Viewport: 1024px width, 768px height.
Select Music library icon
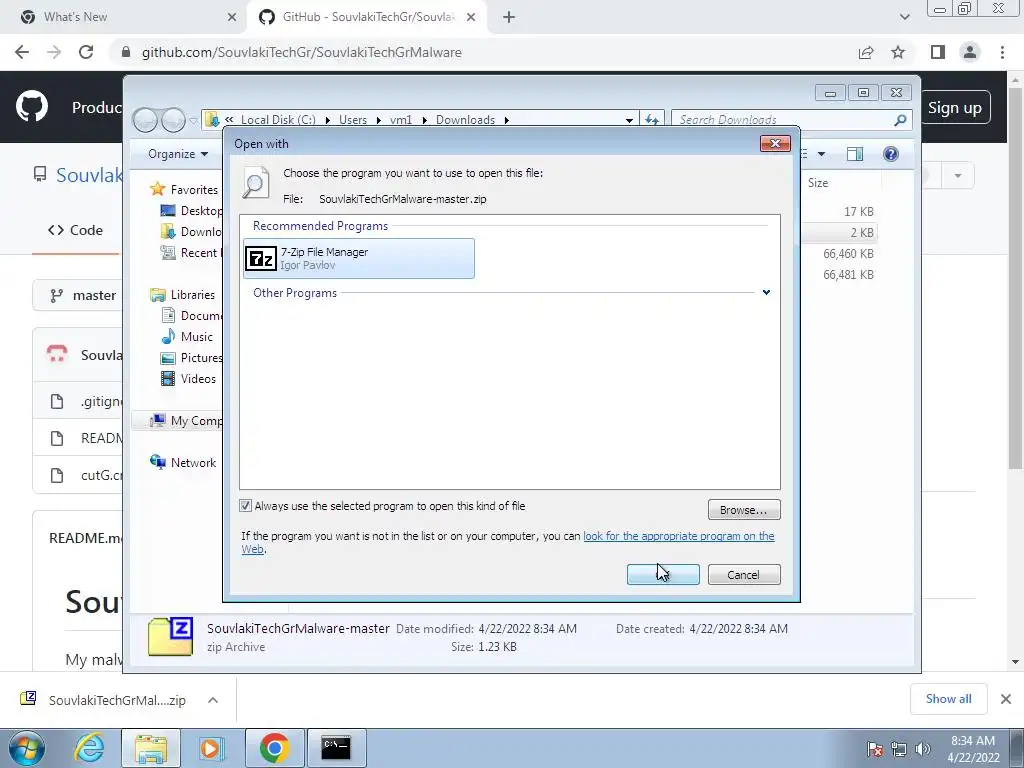pos(168,336)
